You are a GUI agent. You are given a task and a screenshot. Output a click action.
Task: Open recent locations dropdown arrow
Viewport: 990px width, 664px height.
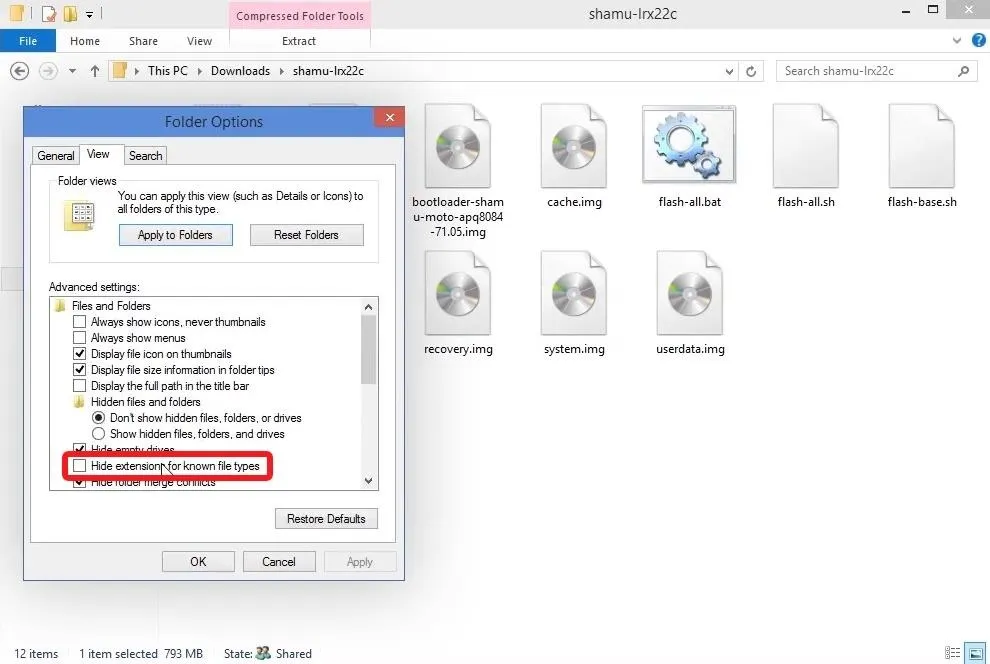[73, 71]
